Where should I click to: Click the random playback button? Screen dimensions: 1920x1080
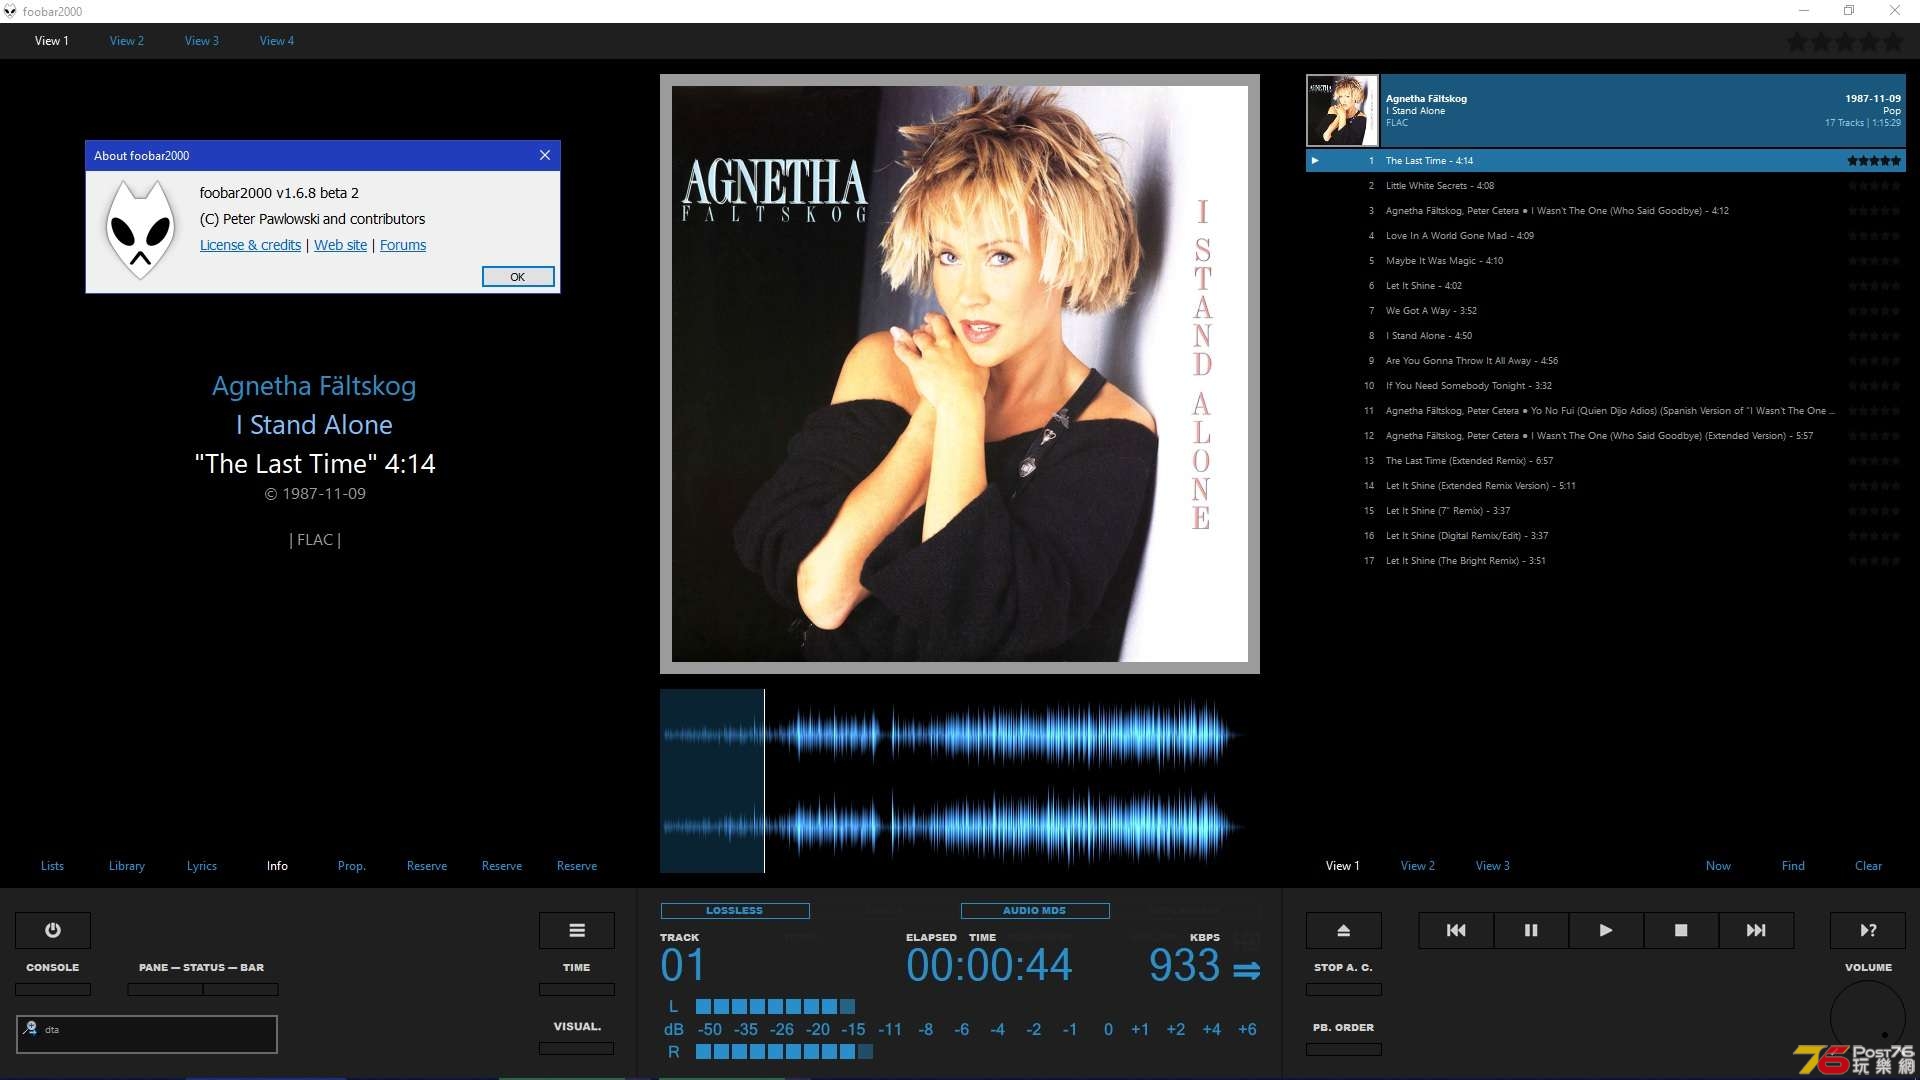1868,930
